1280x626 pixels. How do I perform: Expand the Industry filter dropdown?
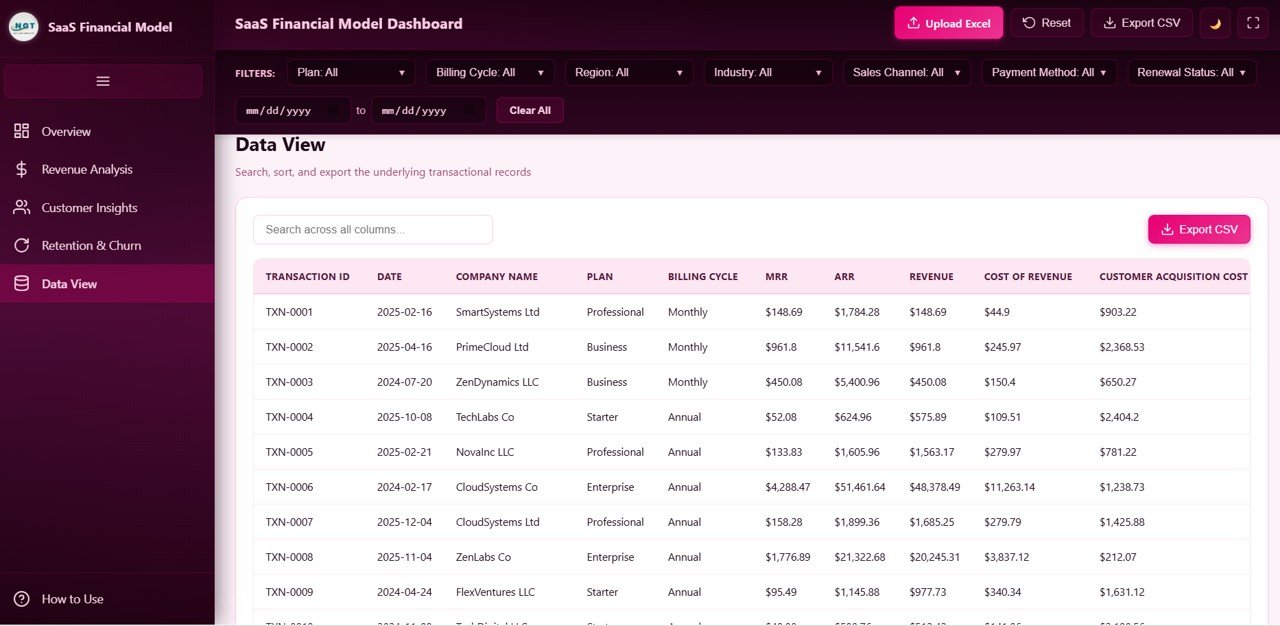click(x=767, y=72)
